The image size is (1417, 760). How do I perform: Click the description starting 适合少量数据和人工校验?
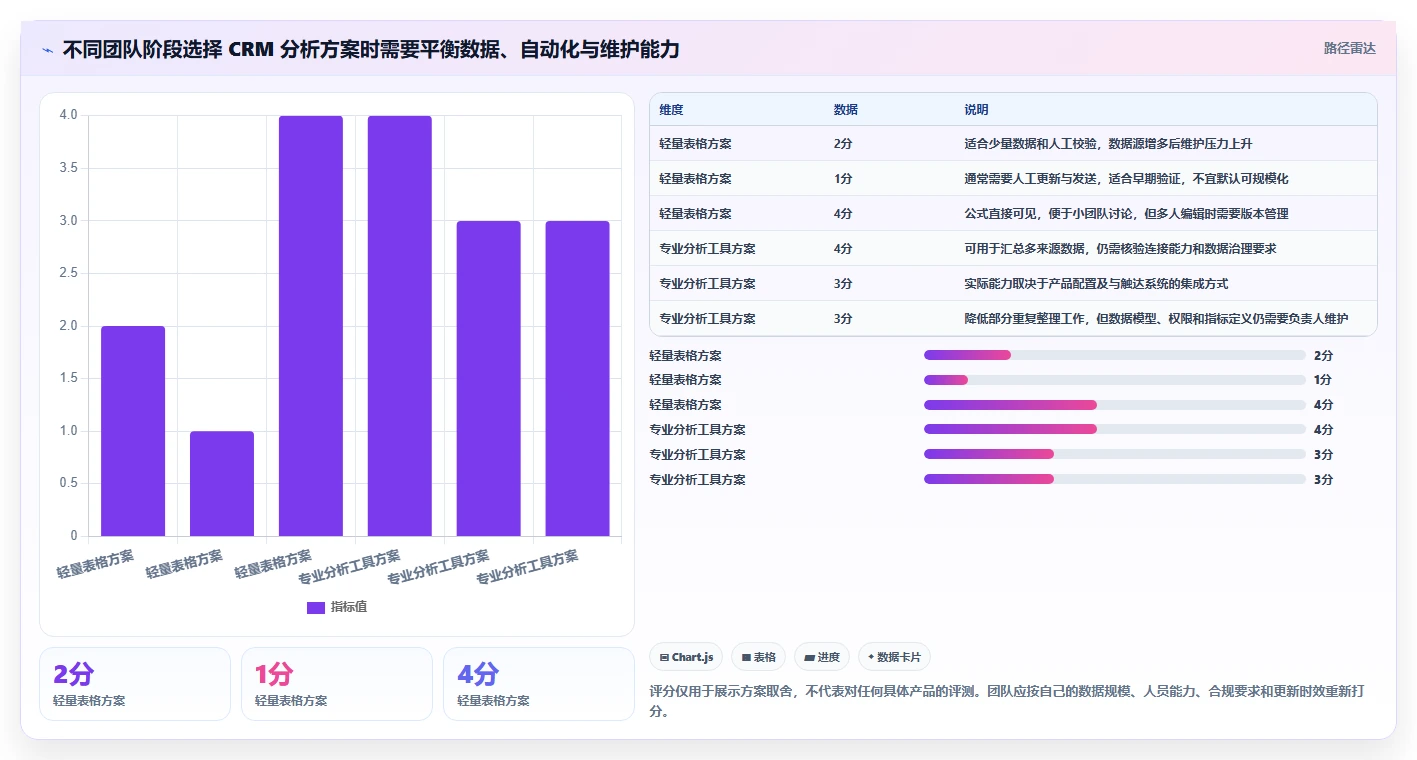click(1108, 144)
